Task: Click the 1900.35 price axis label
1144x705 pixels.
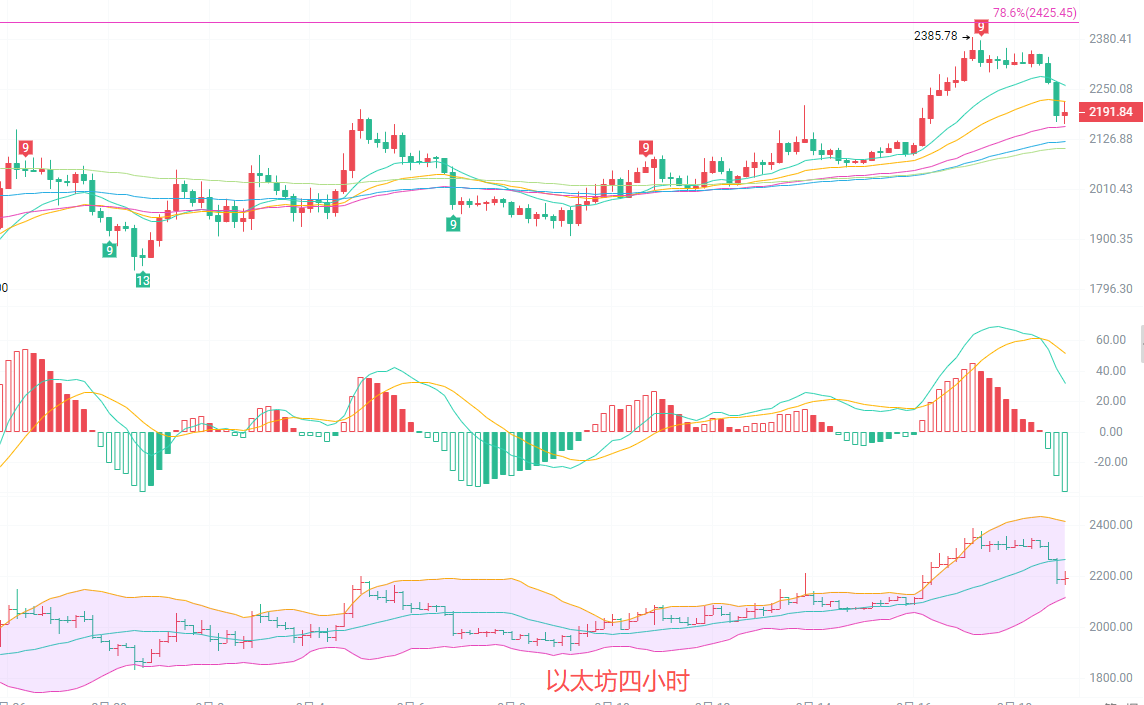Action: (1111, 239)
